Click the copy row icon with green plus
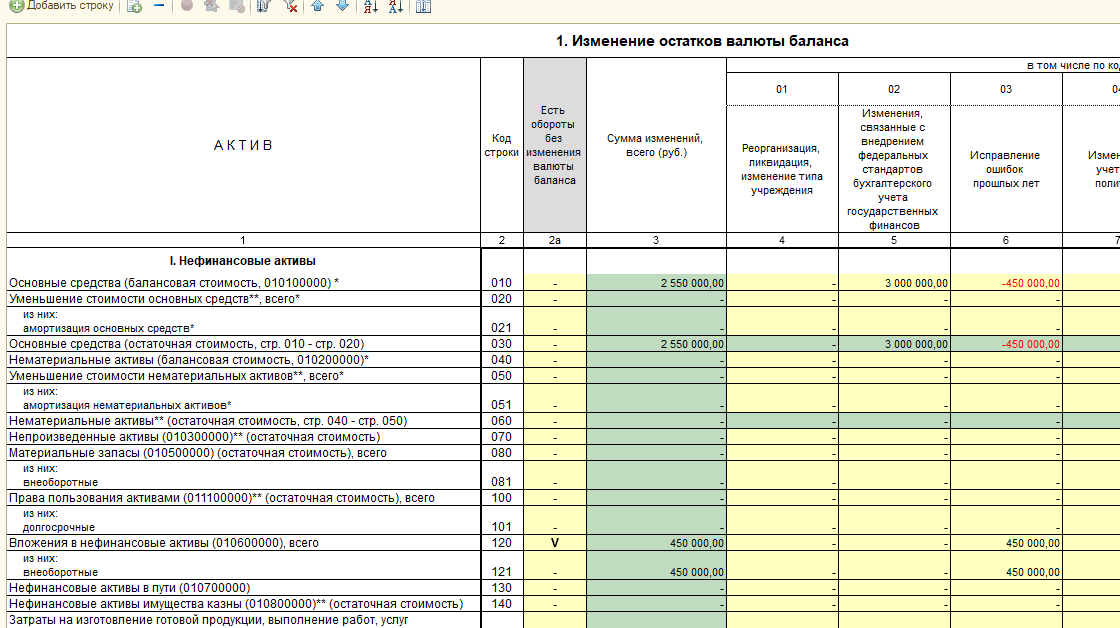The image size is (1120, 628). click(x=134, y=6)
